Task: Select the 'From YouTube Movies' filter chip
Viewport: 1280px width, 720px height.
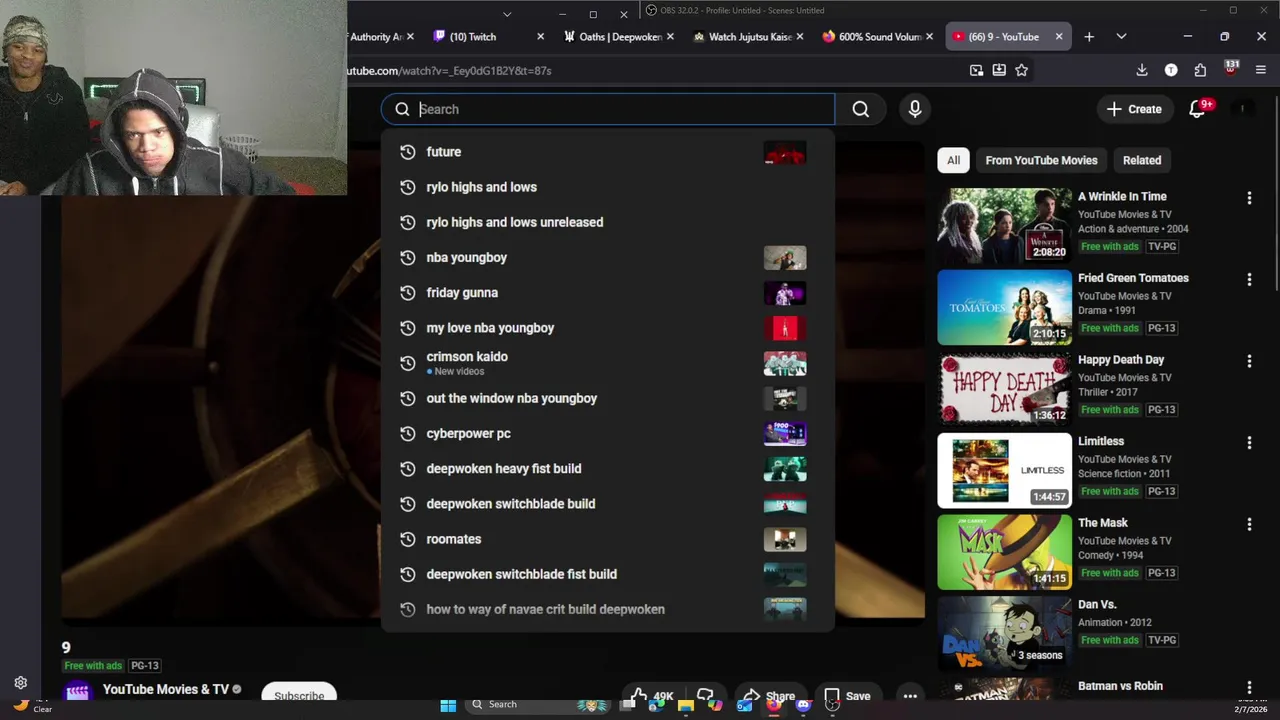Action: [x=1041, y=160]
